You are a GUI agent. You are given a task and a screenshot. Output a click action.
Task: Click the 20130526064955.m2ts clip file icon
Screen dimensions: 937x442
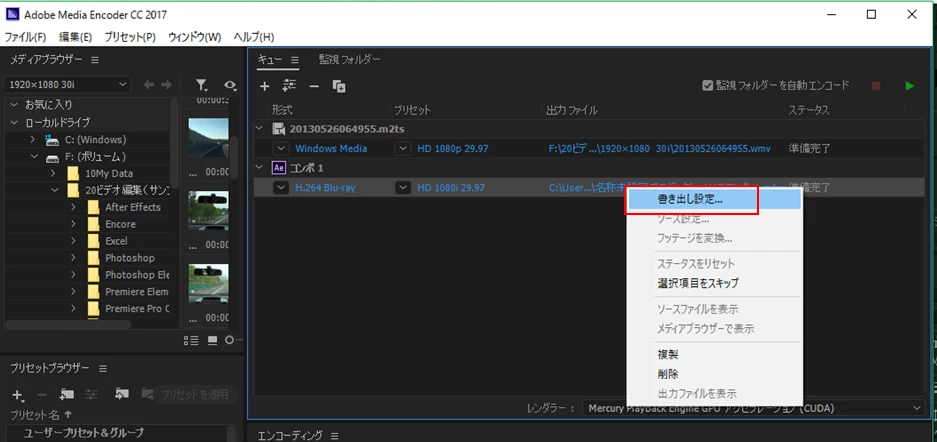[278, 128]
